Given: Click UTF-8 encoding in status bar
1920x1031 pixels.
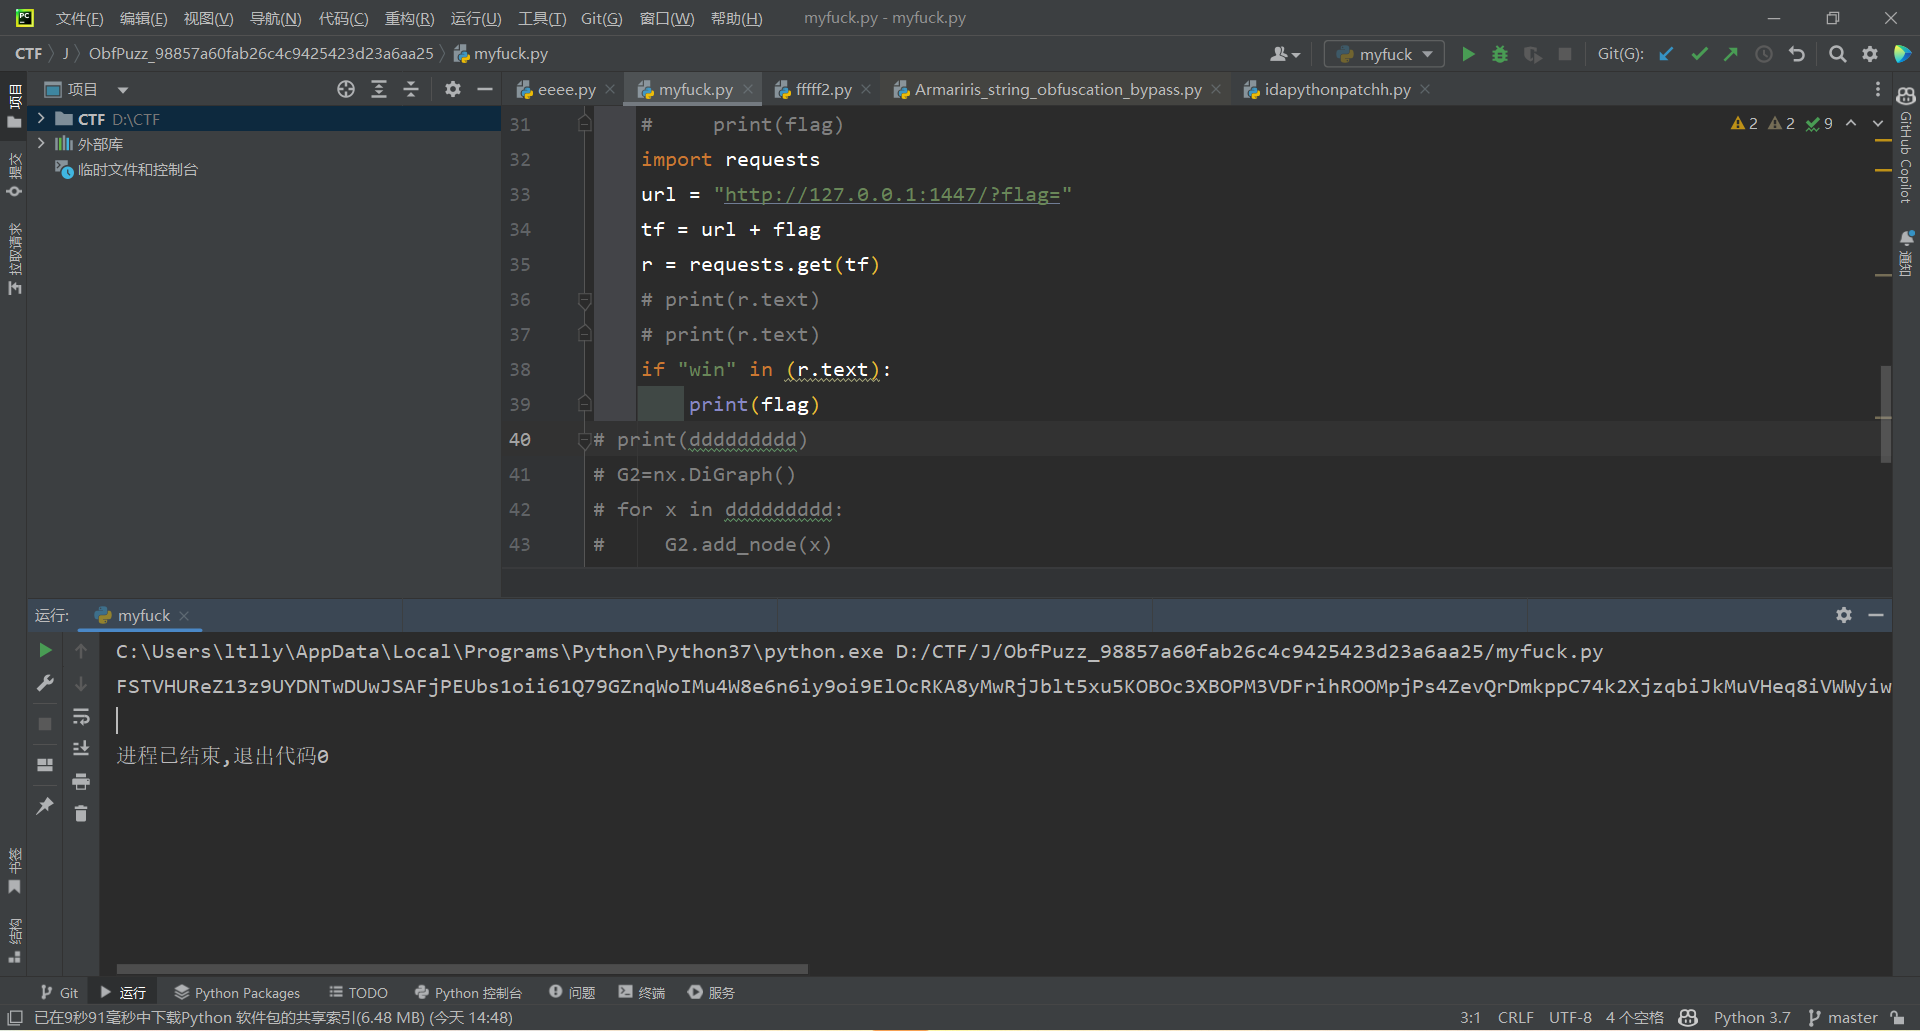Looking at the screenshot, I should [x=1570, y=1017].
